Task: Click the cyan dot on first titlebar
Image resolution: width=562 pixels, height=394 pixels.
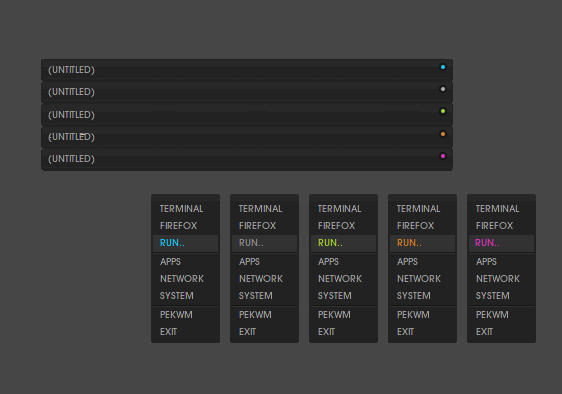Action: 443,67
